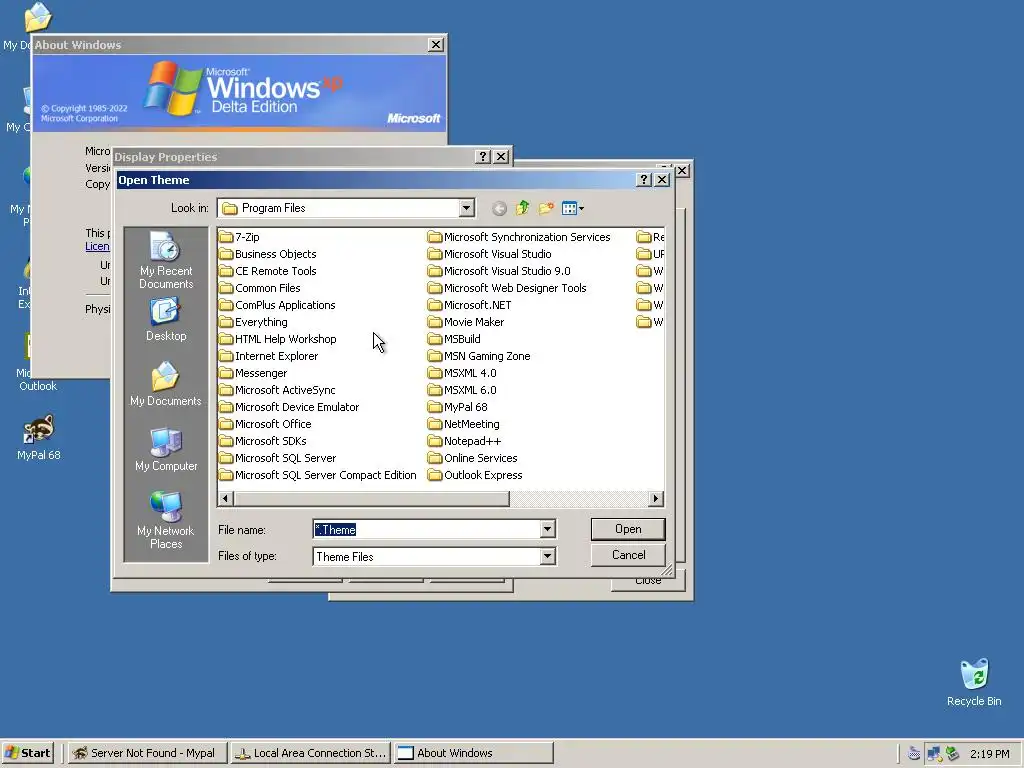Image resolution: width=1024 pixels, height=768 pixels.
Task: Click Display Properties help question-mark button
Action: tap(483, 157)
